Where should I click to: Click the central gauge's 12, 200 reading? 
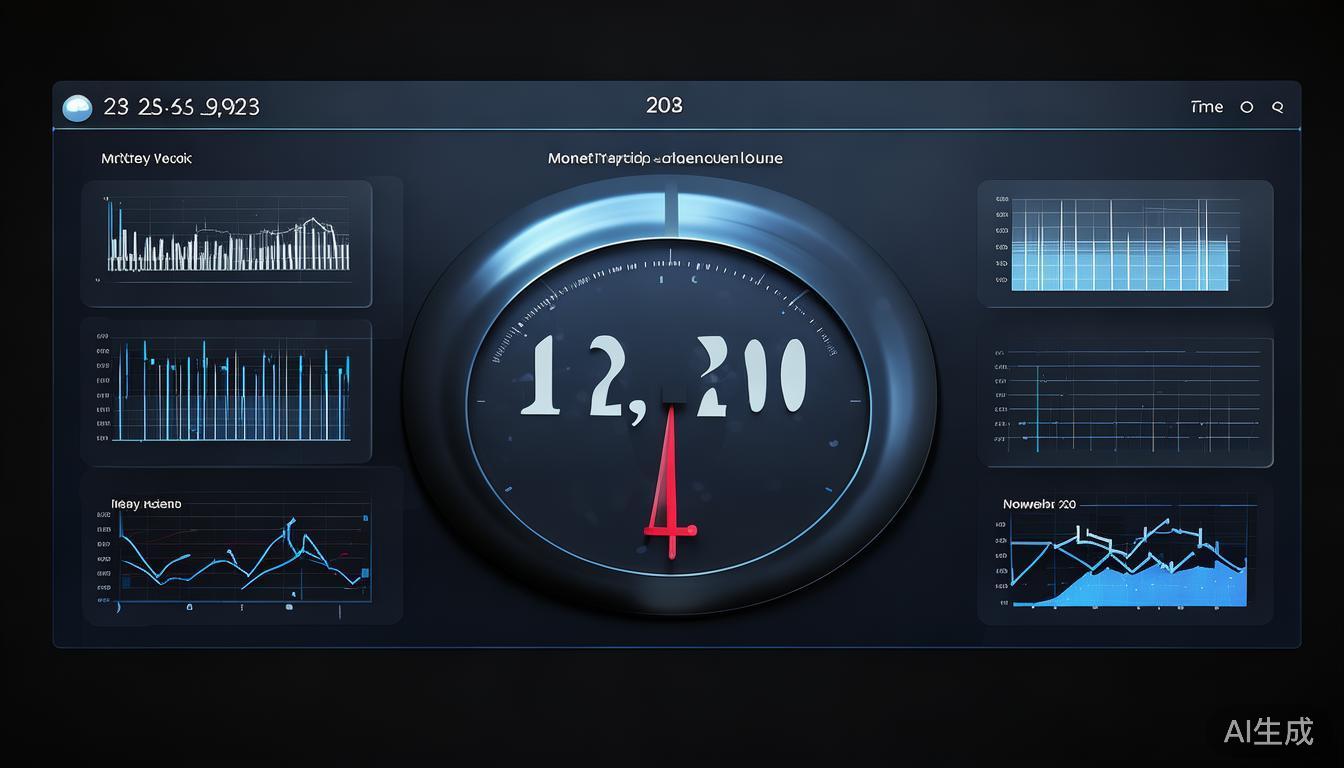pyautogui.click(x=664, y=376)
